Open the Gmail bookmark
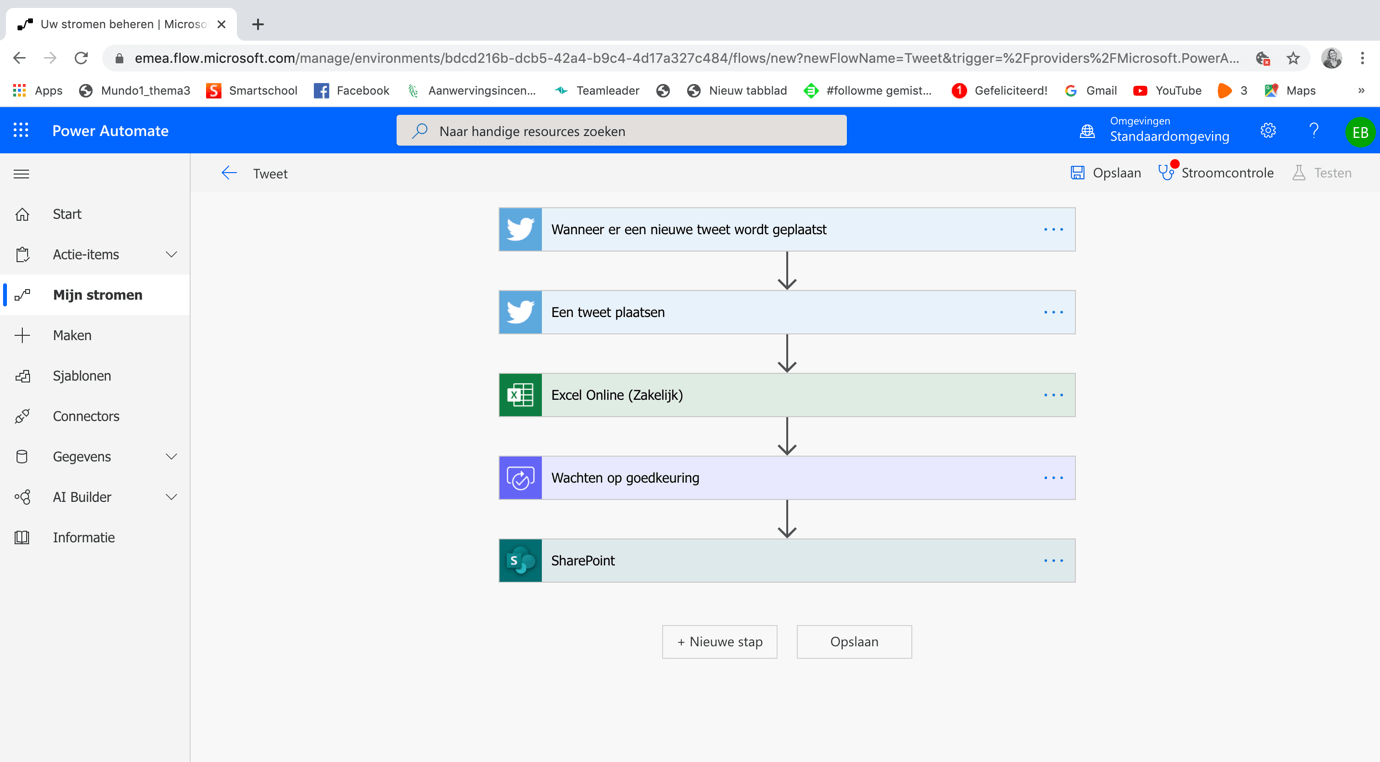Screen dimensions: 1380x762 (1090, 90)
